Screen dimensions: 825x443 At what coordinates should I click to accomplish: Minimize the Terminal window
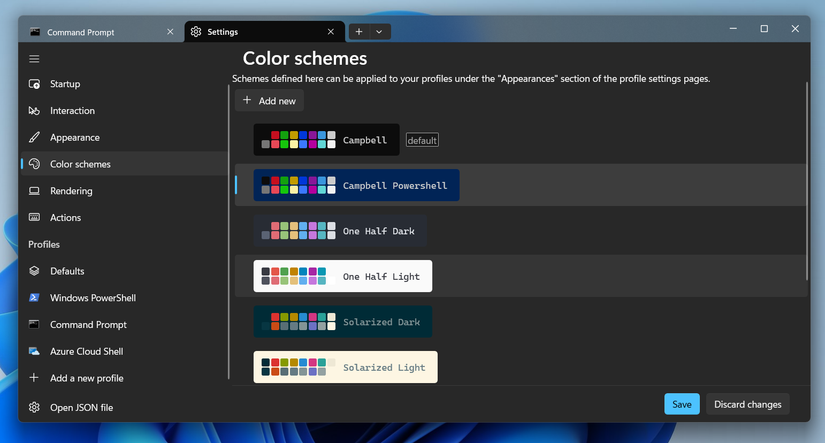[x=733, y=28]
